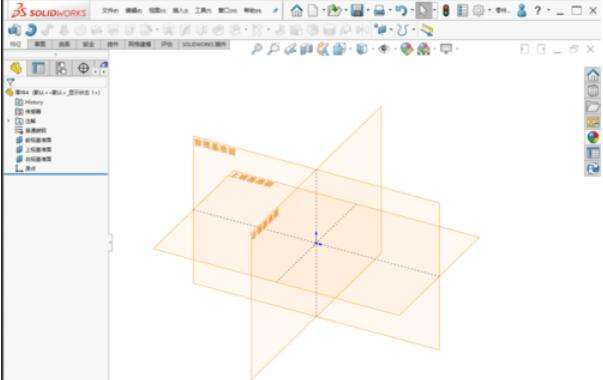The image size is (603, 380).
Task: Click Previous View icon in view toolbar
Action: tap(290, 49)
